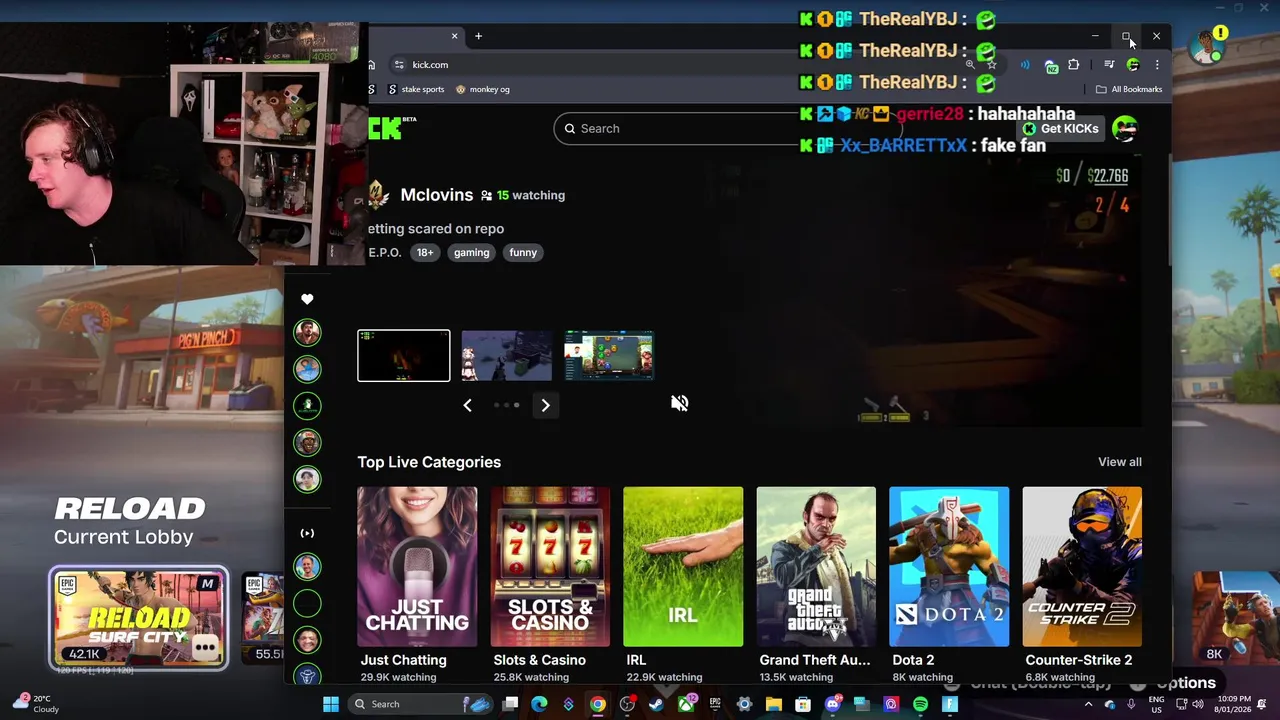Open the Chrome extensions puzzle icon

pyautogui.click(x=1074, y=65)
